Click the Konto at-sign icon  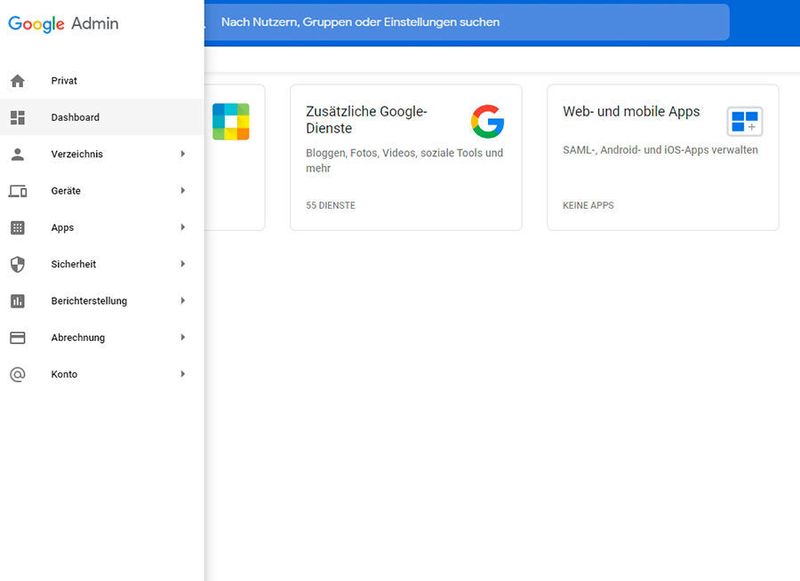click(x=17, y=374)
